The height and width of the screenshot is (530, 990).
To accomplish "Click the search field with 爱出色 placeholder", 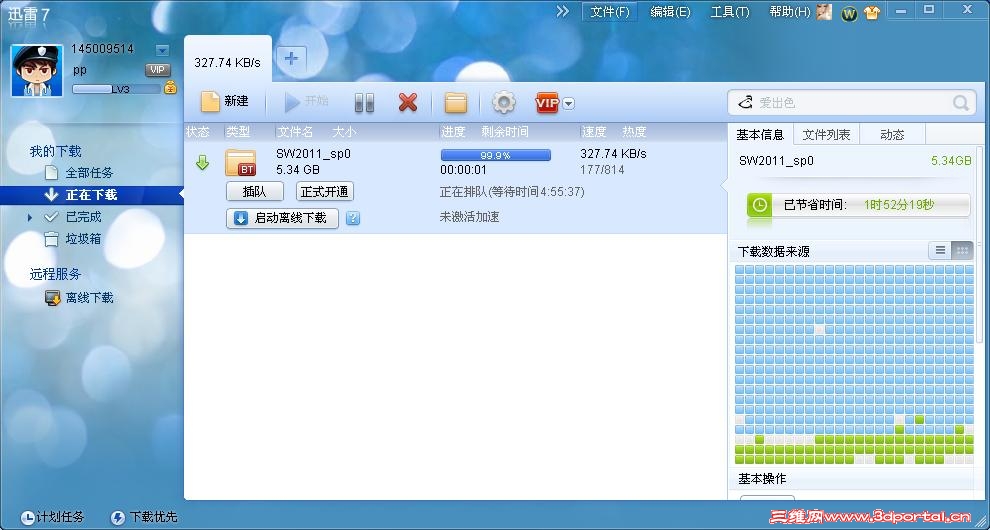I will point(850,102).
